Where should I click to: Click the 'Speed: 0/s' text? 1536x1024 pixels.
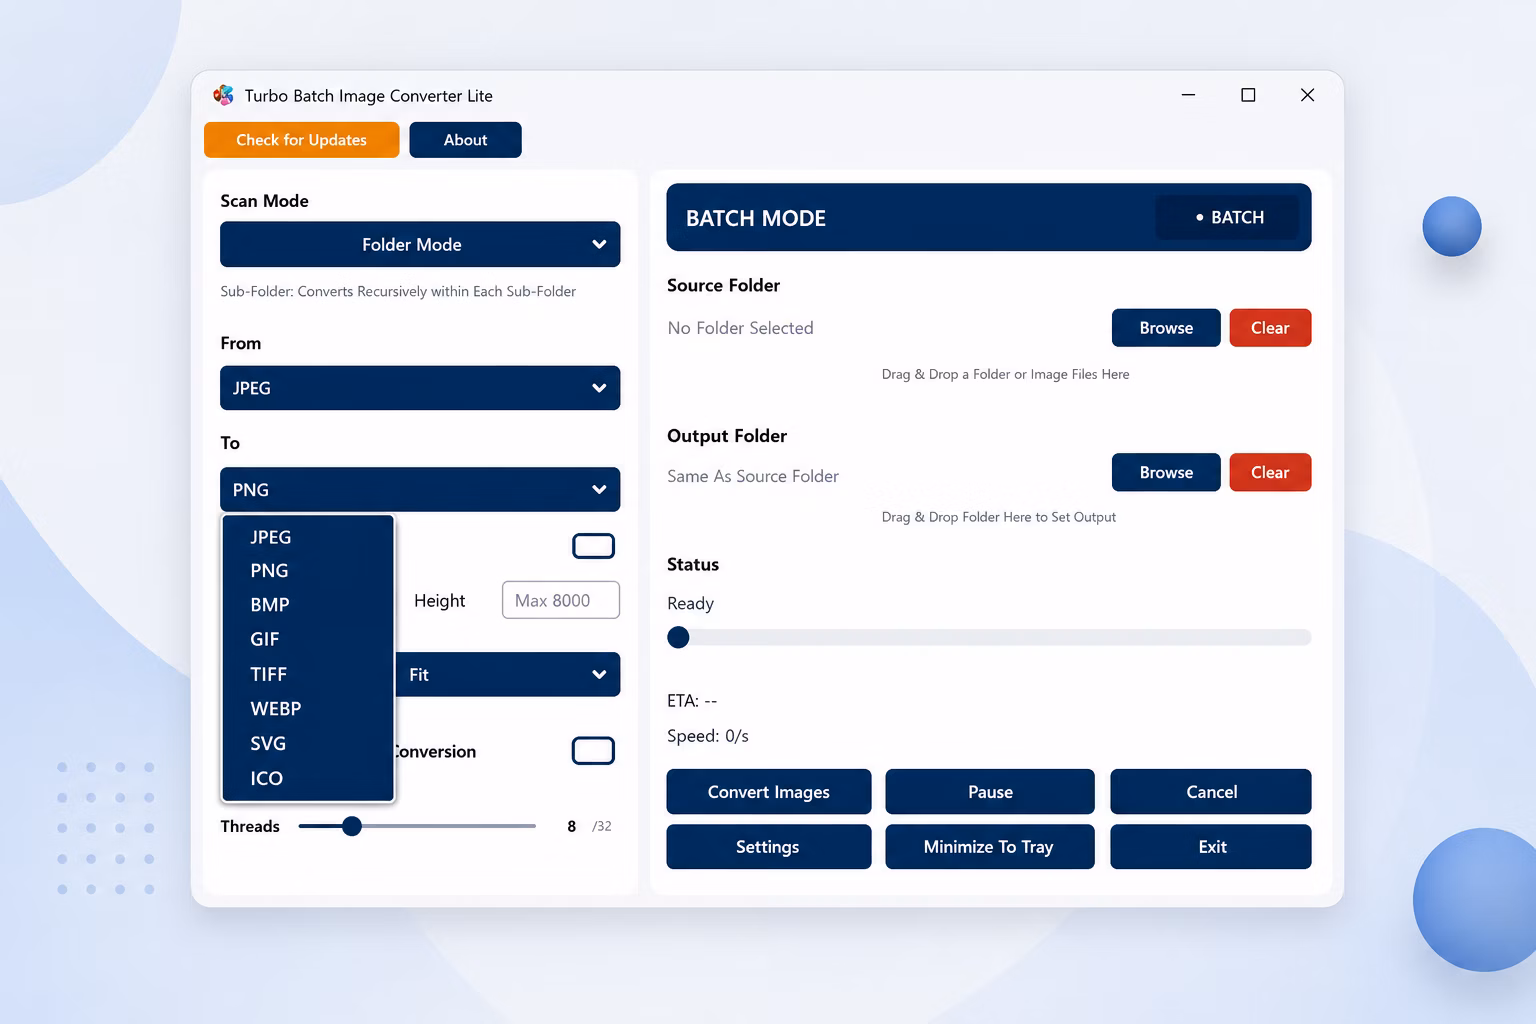(708, 736)
